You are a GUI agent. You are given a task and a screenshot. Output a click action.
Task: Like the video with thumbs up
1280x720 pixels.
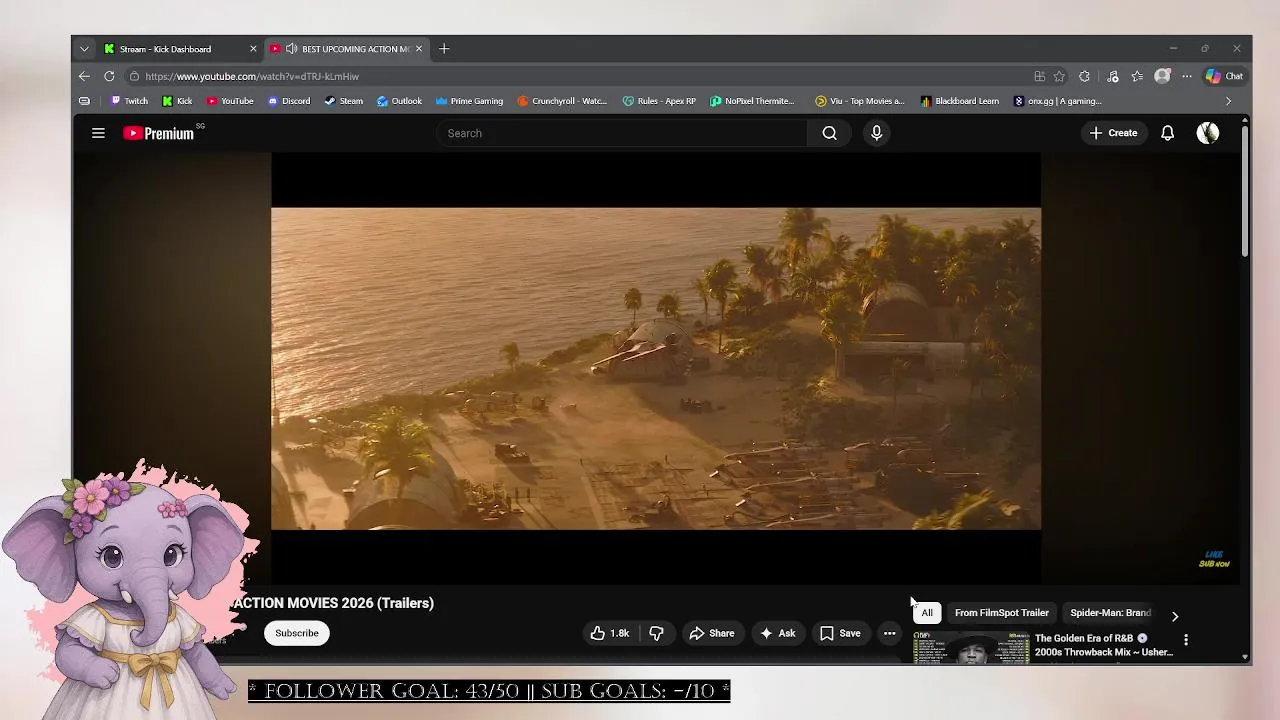coord(609,633)
